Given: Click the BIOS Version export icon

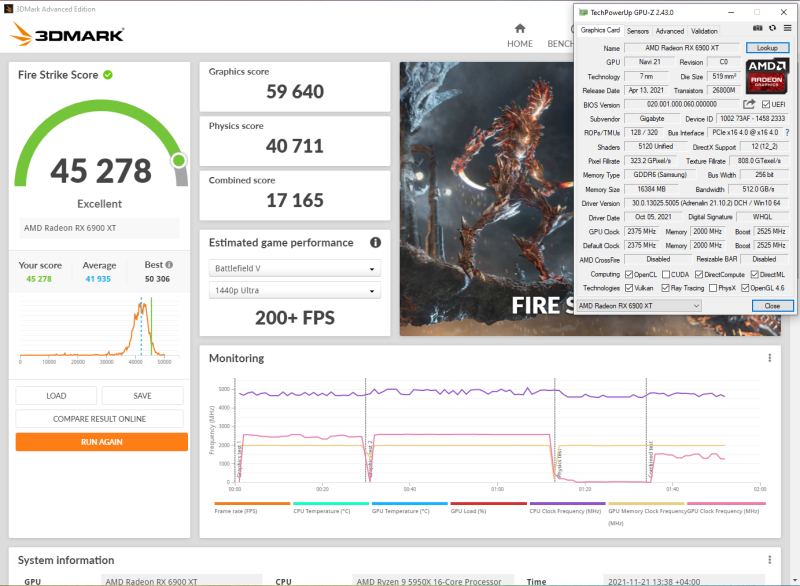Looking at the screenshot, I should point(750,104).
